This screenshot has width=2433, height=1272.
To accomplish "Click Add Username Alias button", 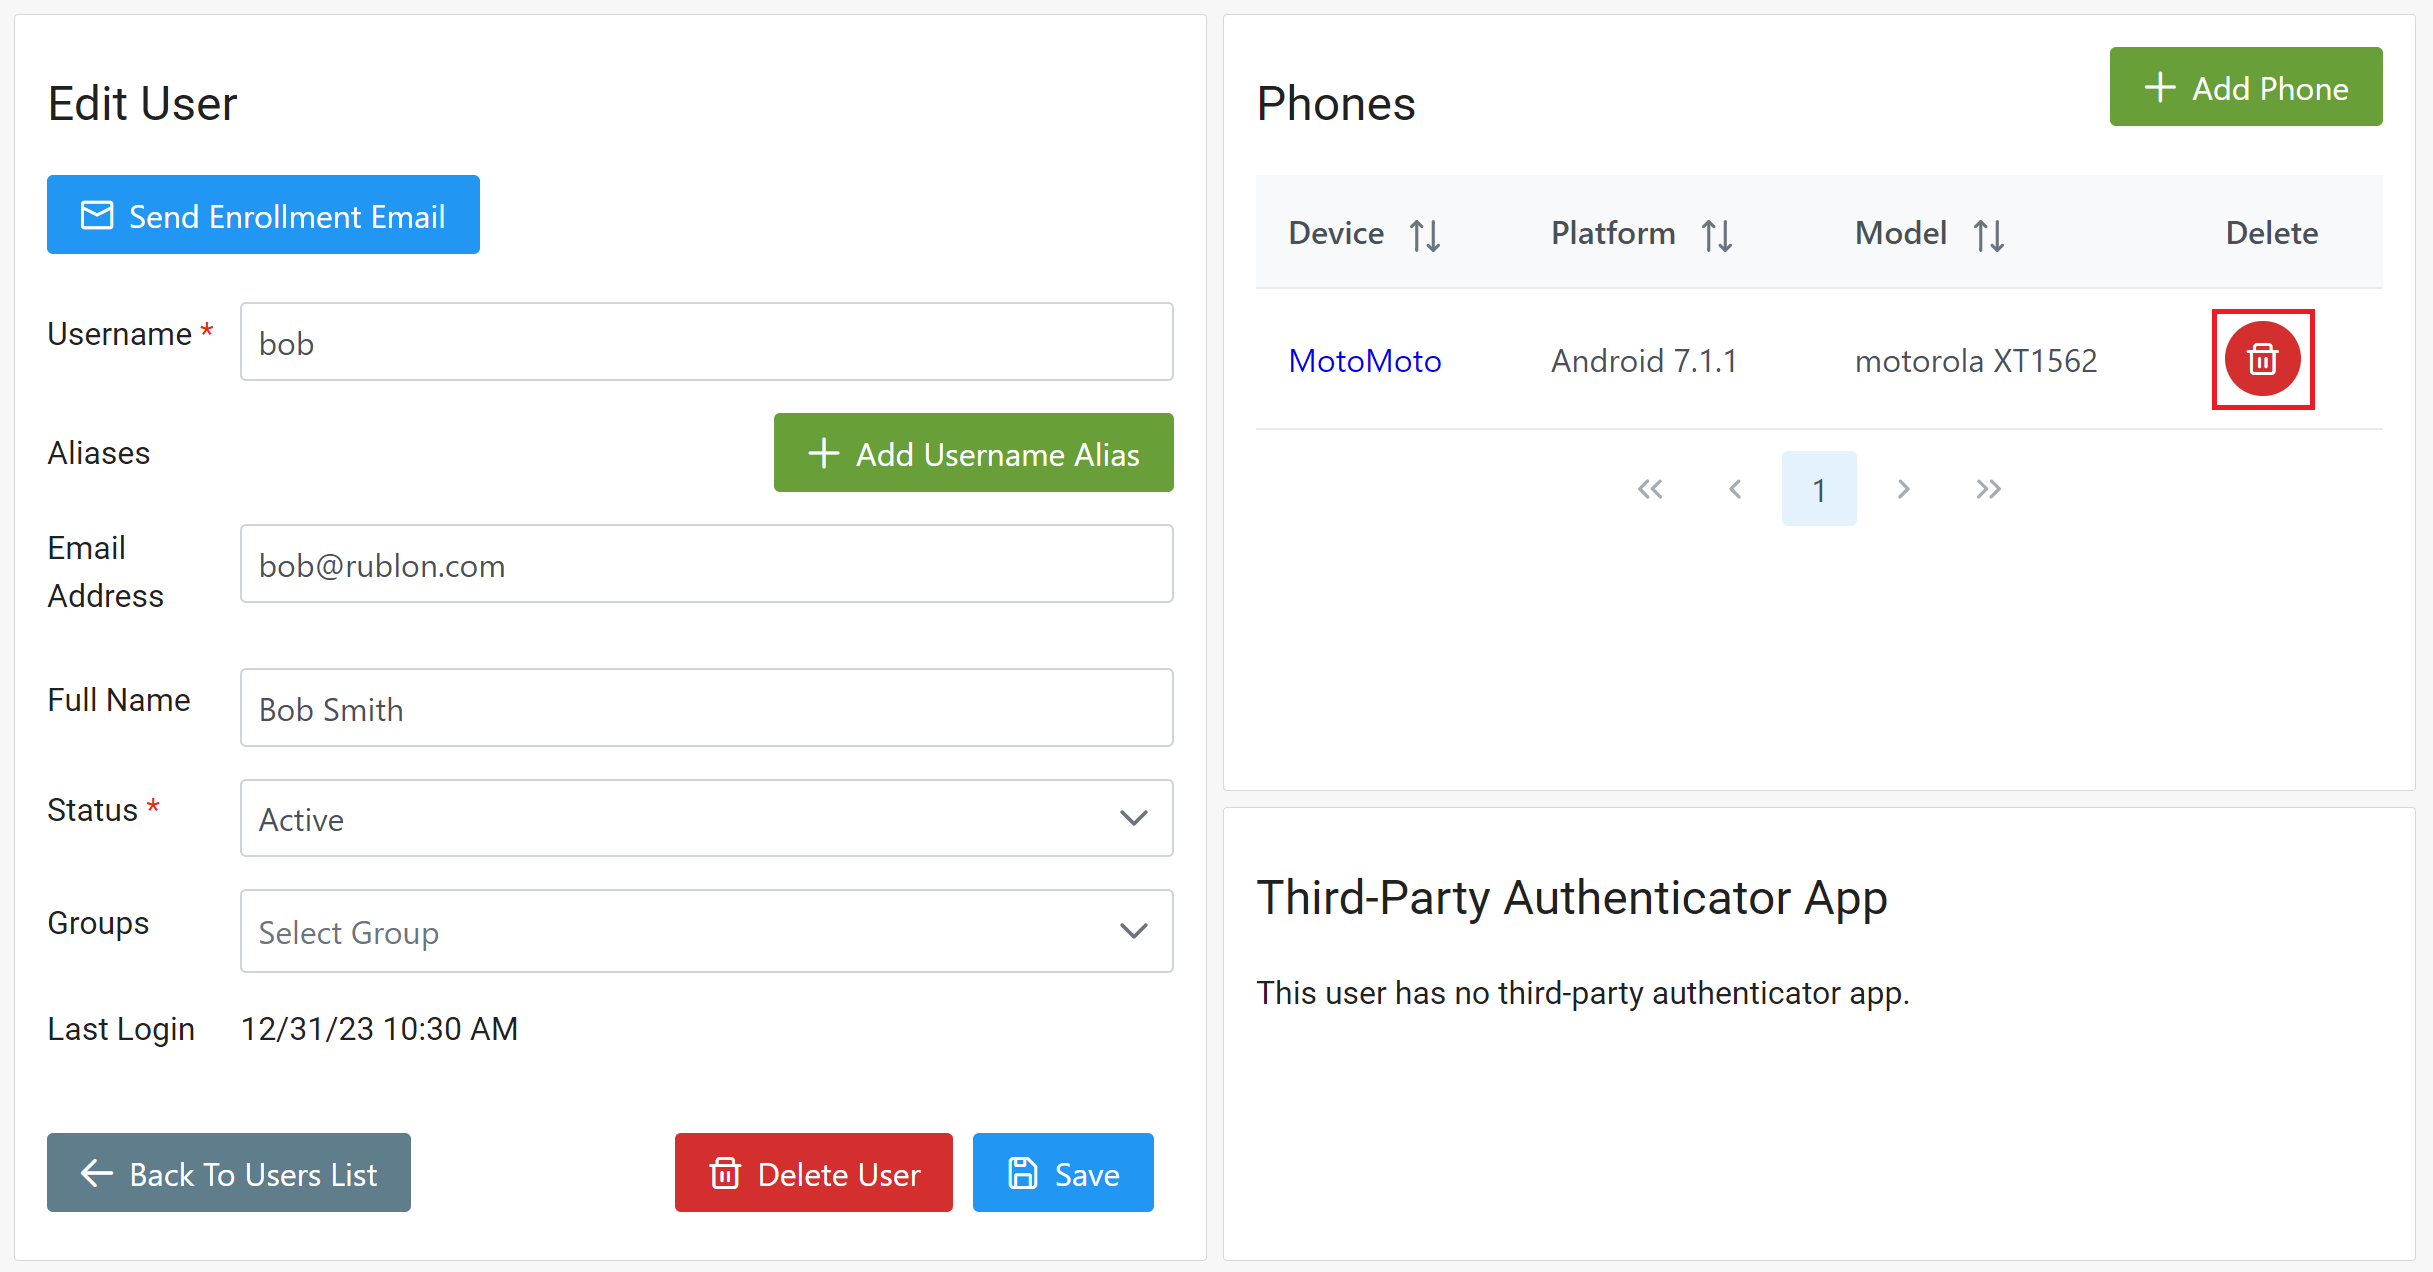I will pyautogui.click(x=973, y=453).
